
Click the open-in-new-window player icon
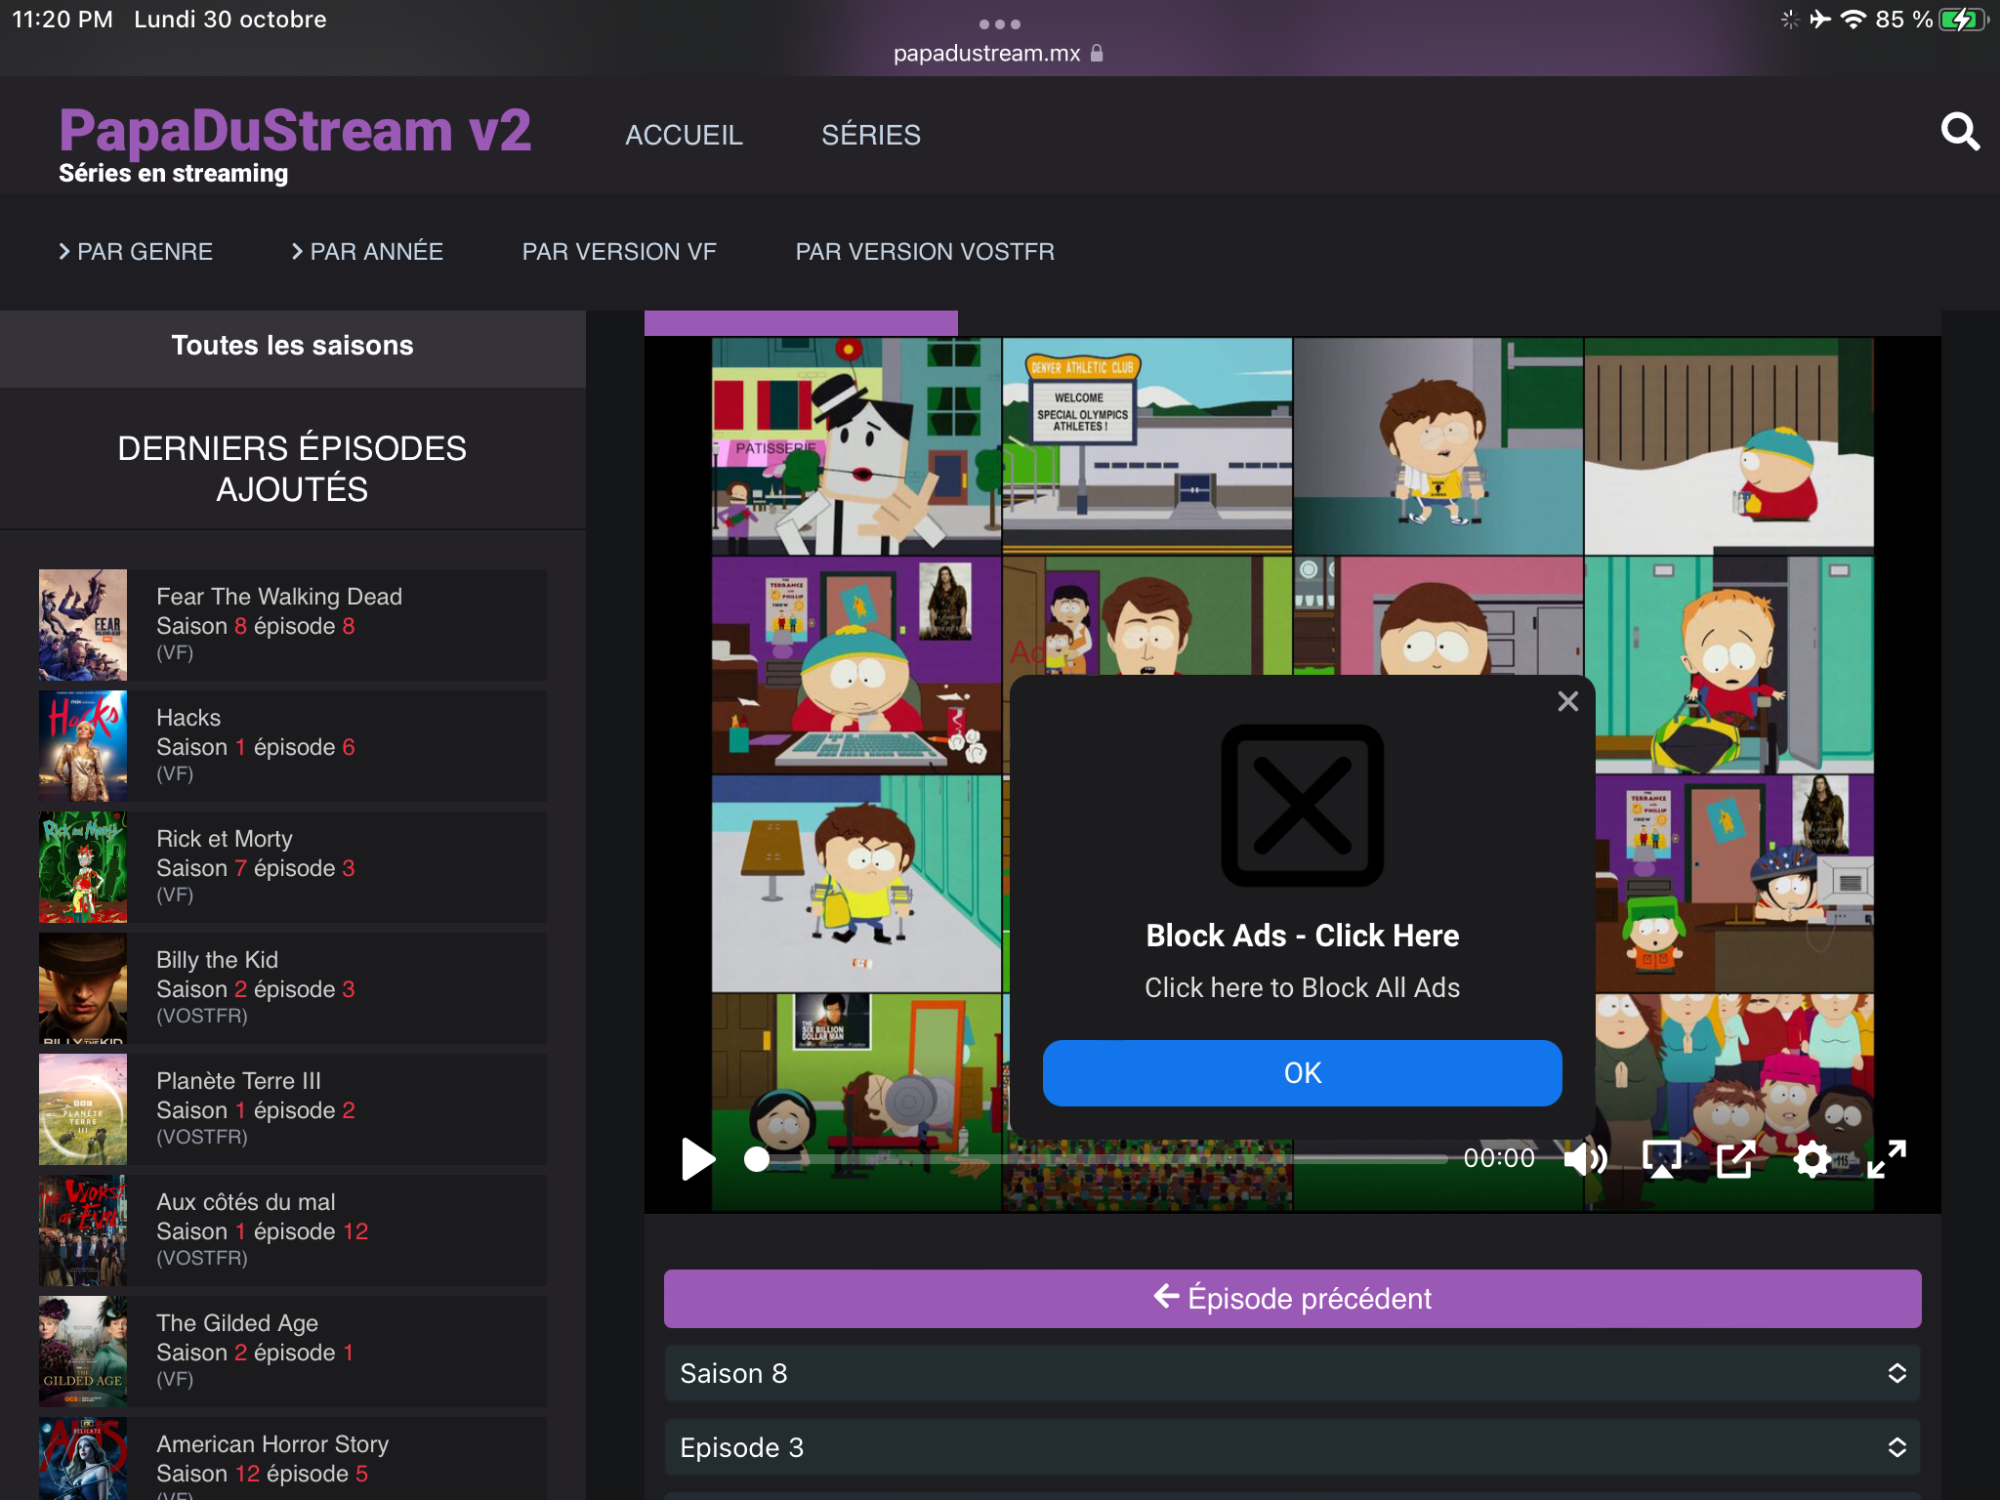[1736, 1159]
